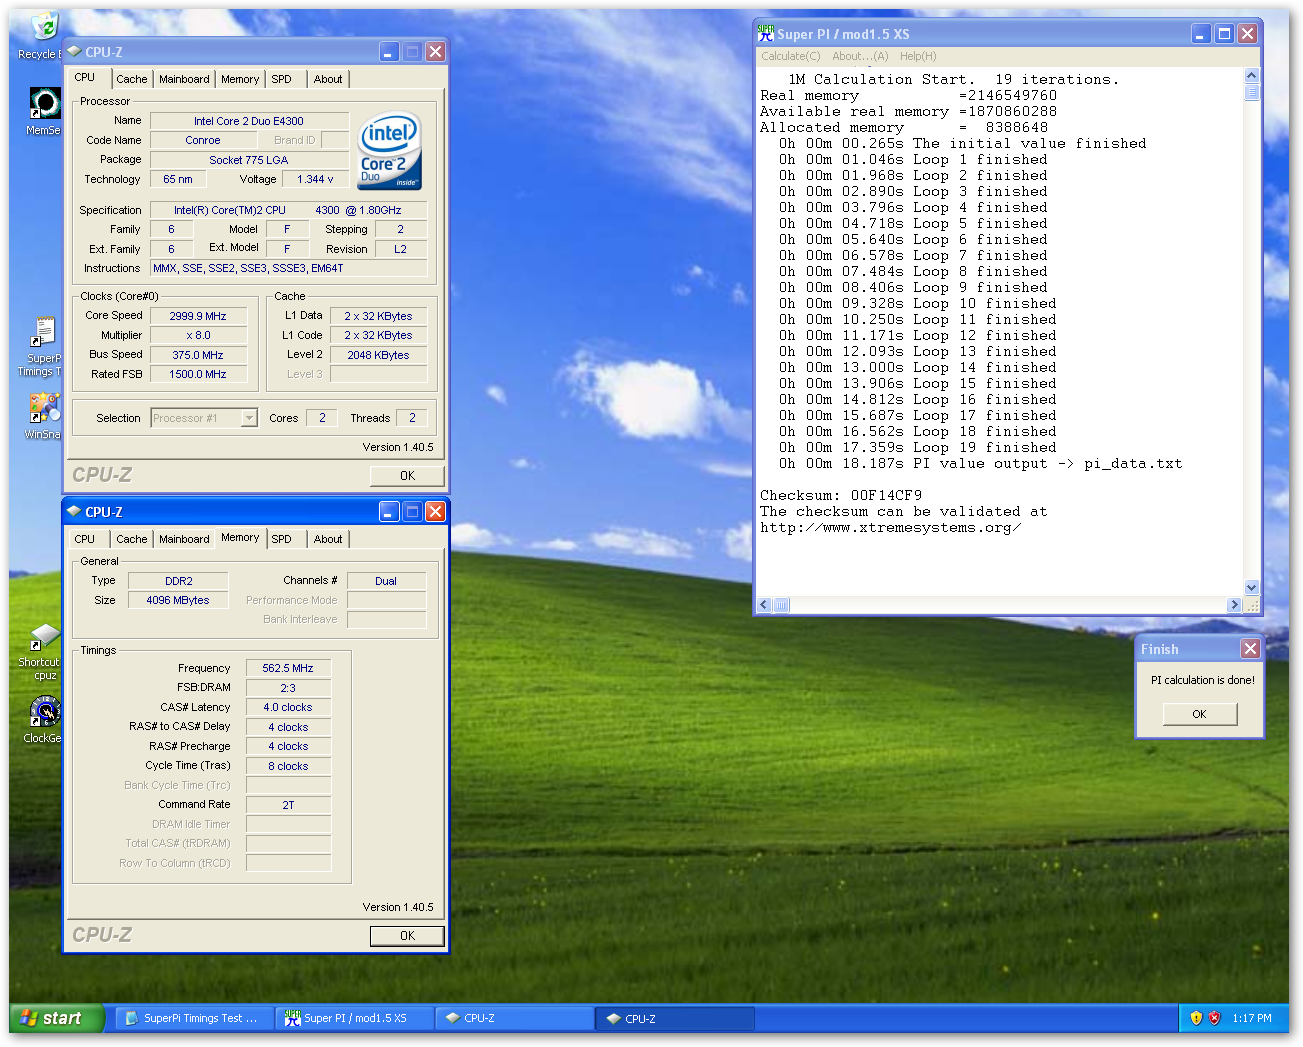Click the memory Type value DDR2

[x=179, y=581]
